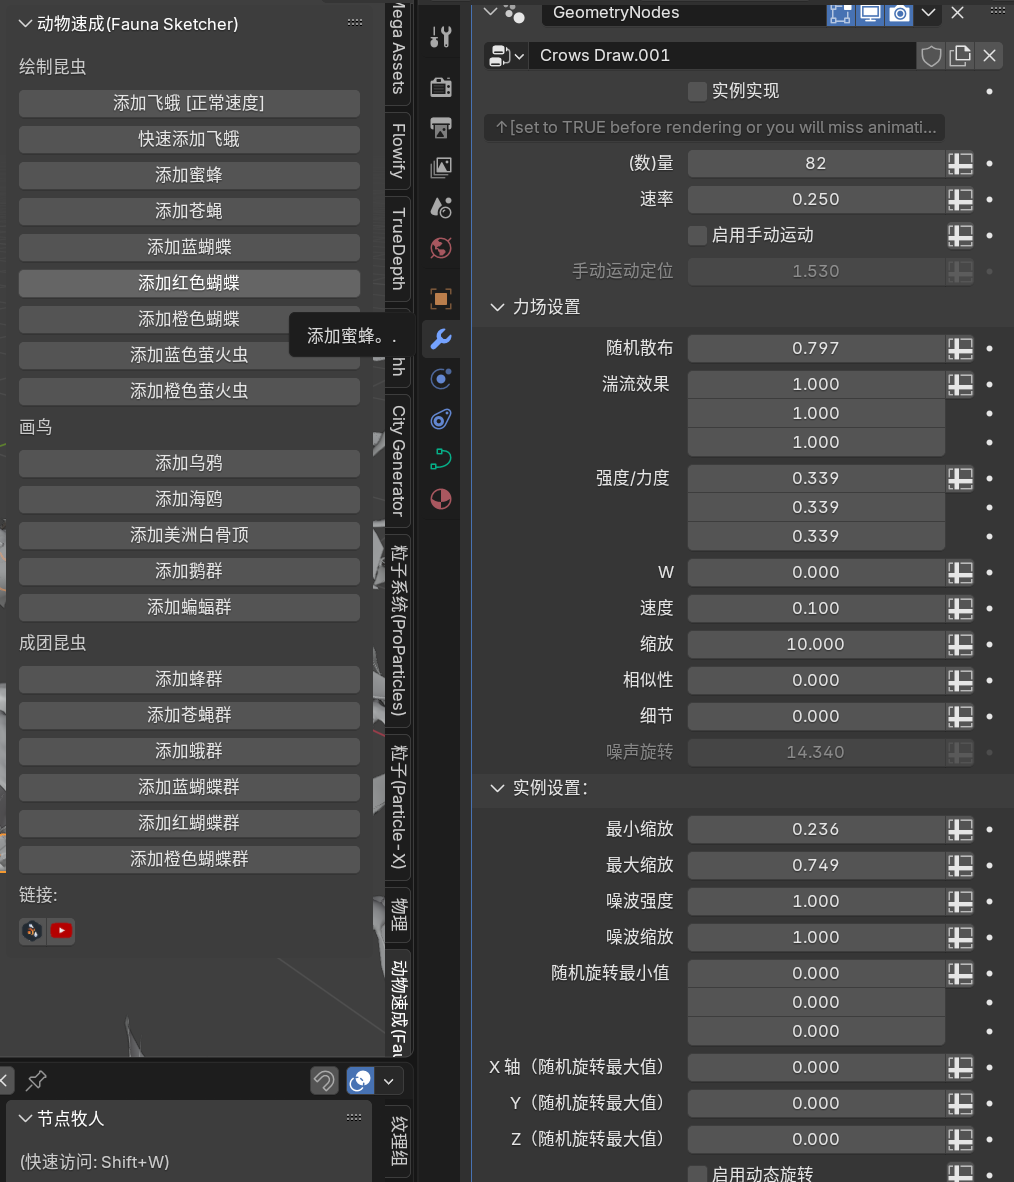Toggle attribute input for 速率 row
Screen dimensions: 1014x1182
point(960,200)
